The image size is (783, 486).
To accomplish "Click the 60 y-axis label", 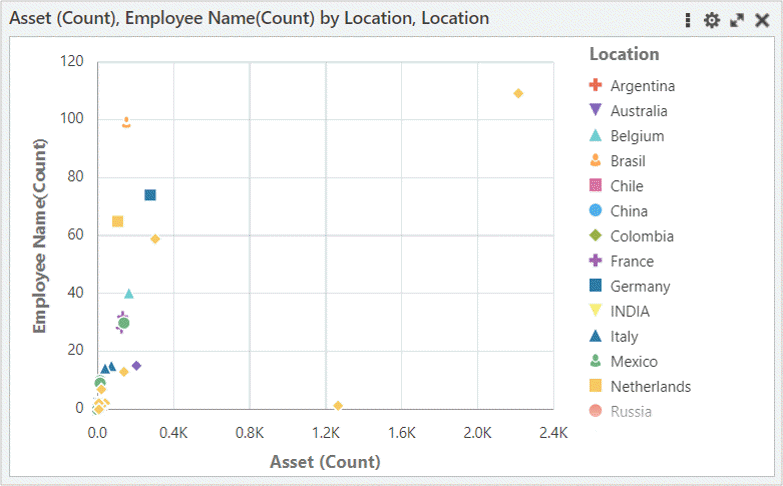I will click(x=75, y=234).
